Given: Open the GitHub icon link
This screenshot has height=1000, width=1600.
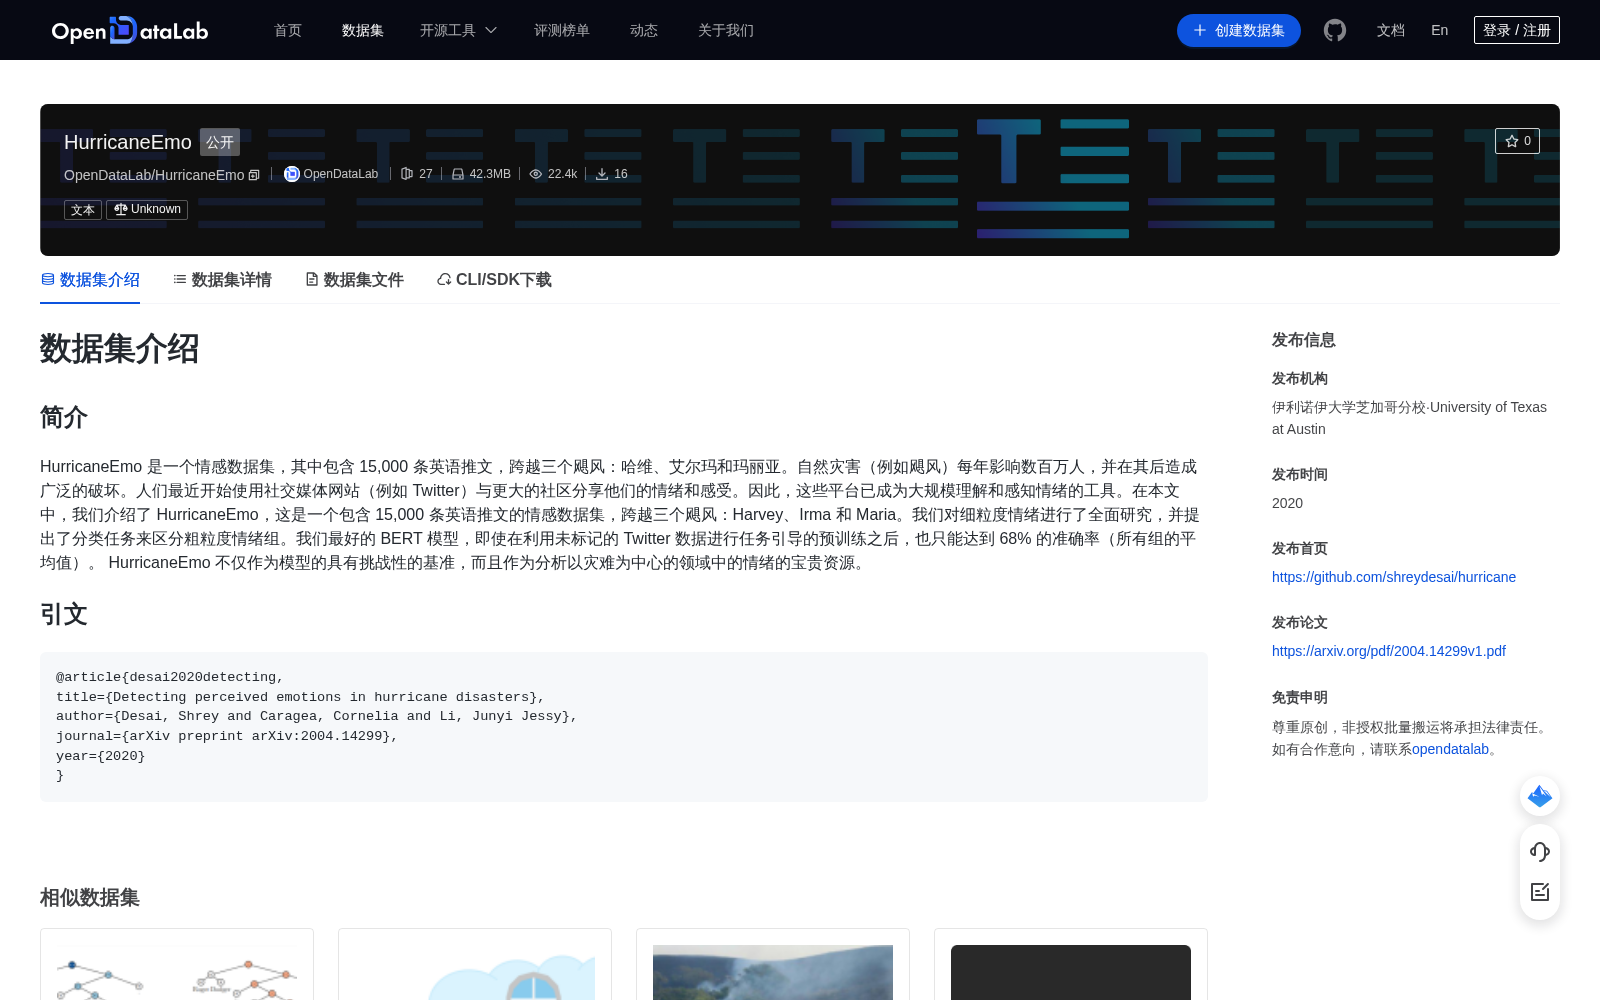Looking at the screenshot, I should 1335,30.
